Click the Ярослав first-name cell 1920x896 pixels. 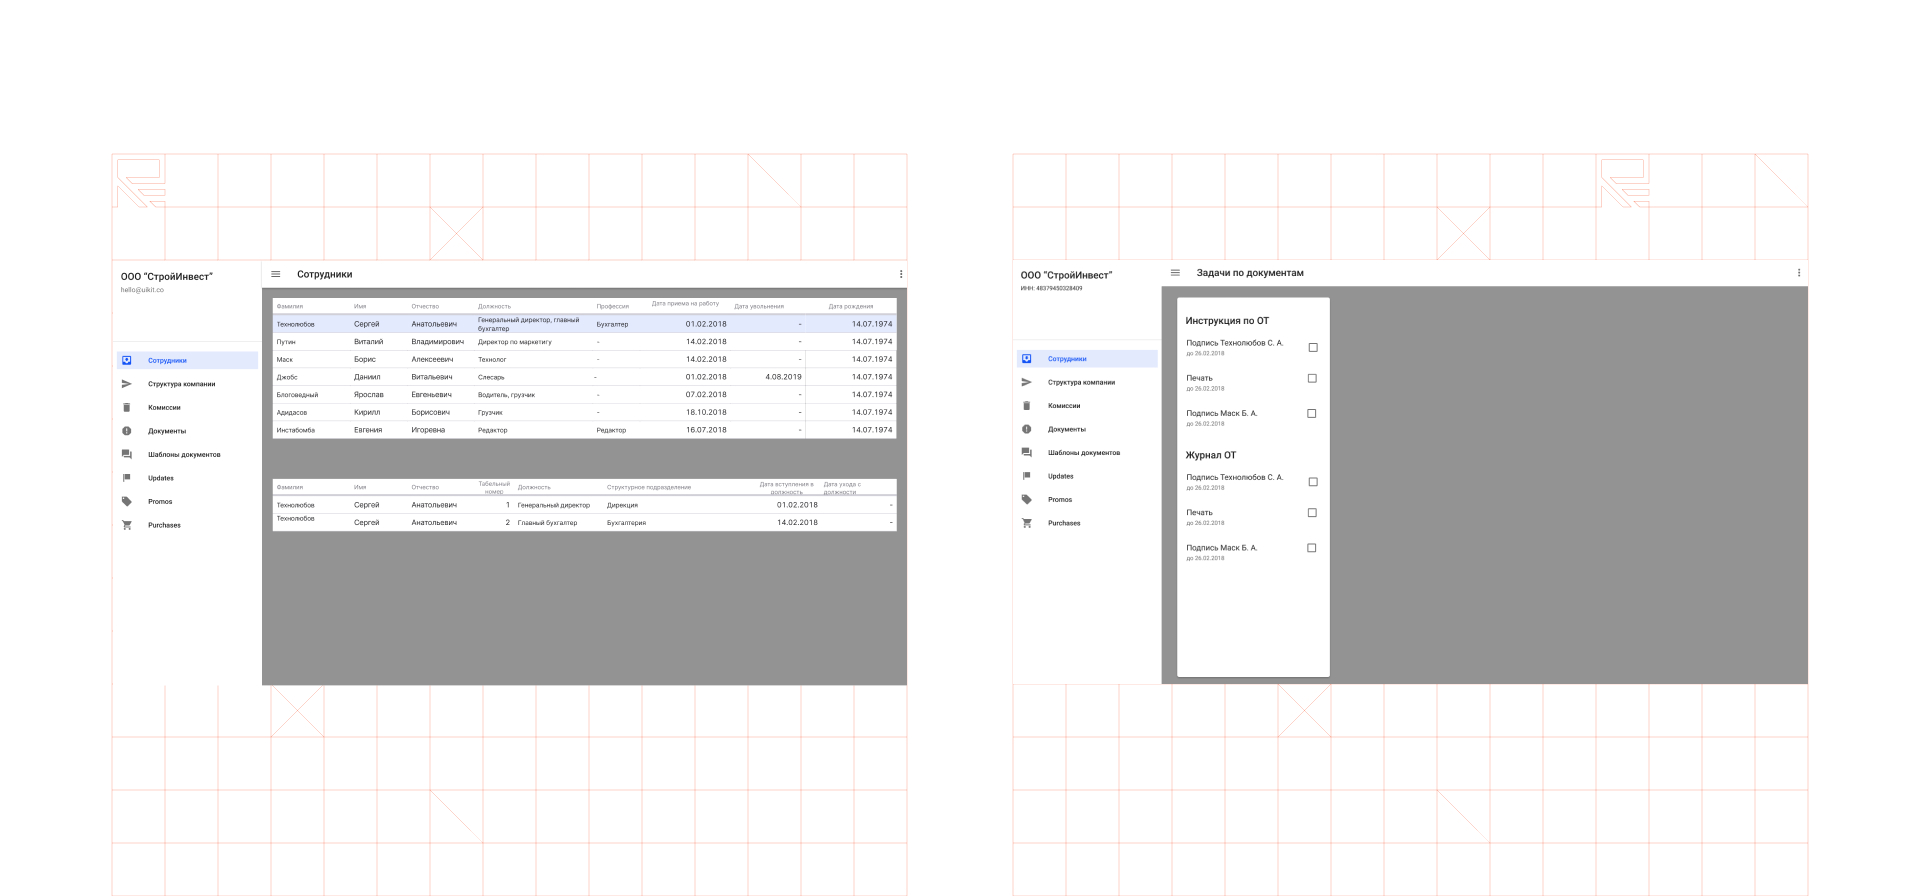369,395
